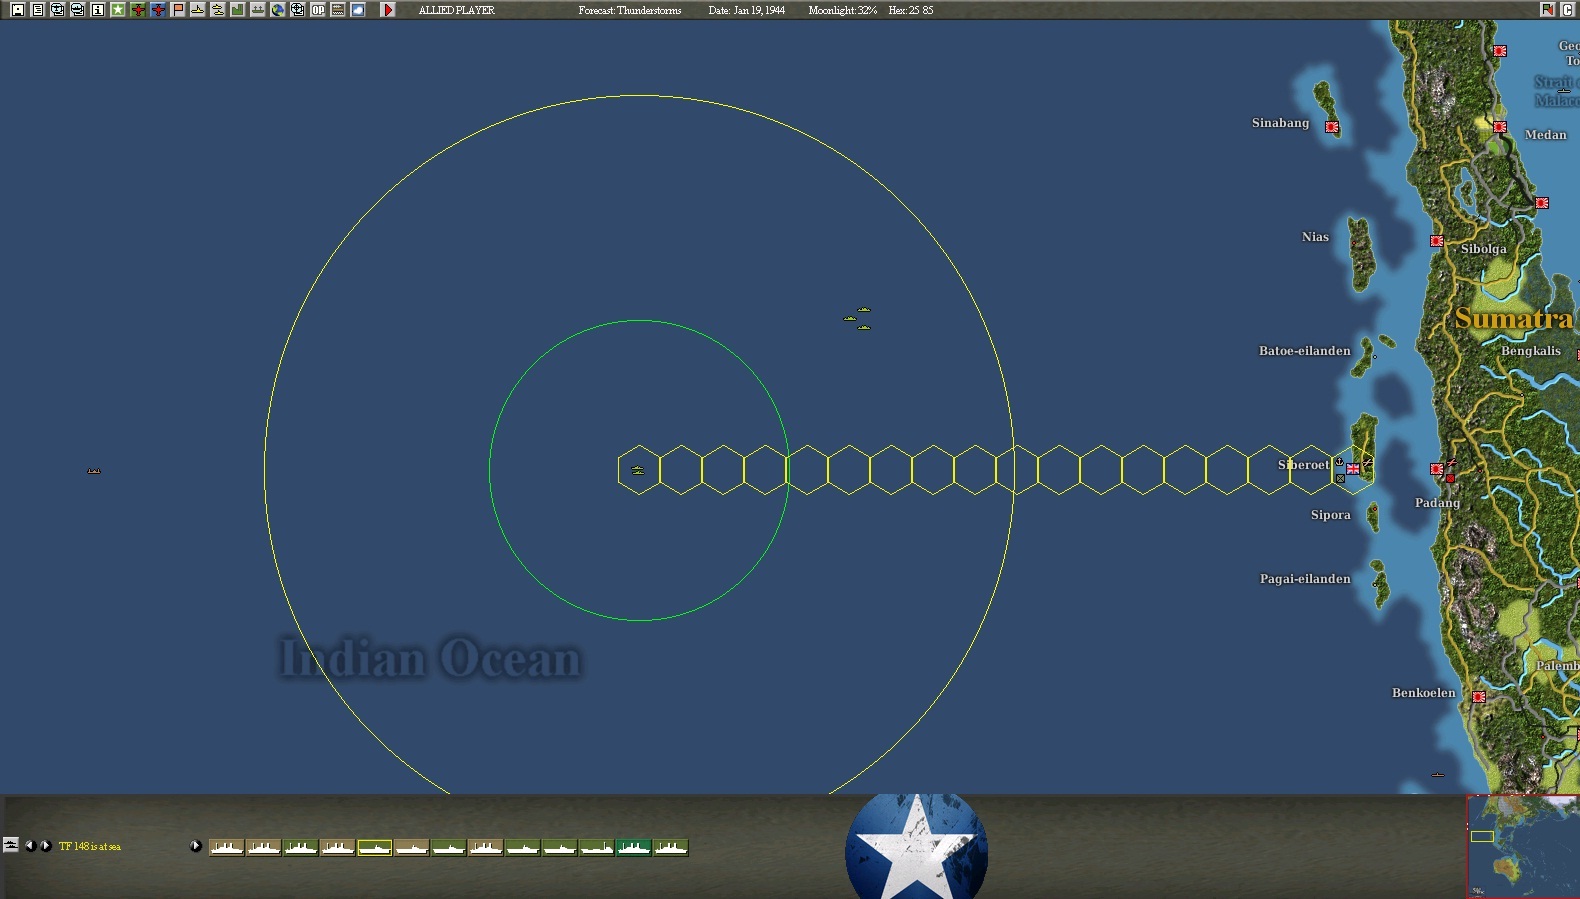Go to next task force with right arrow

pos(45,846)
